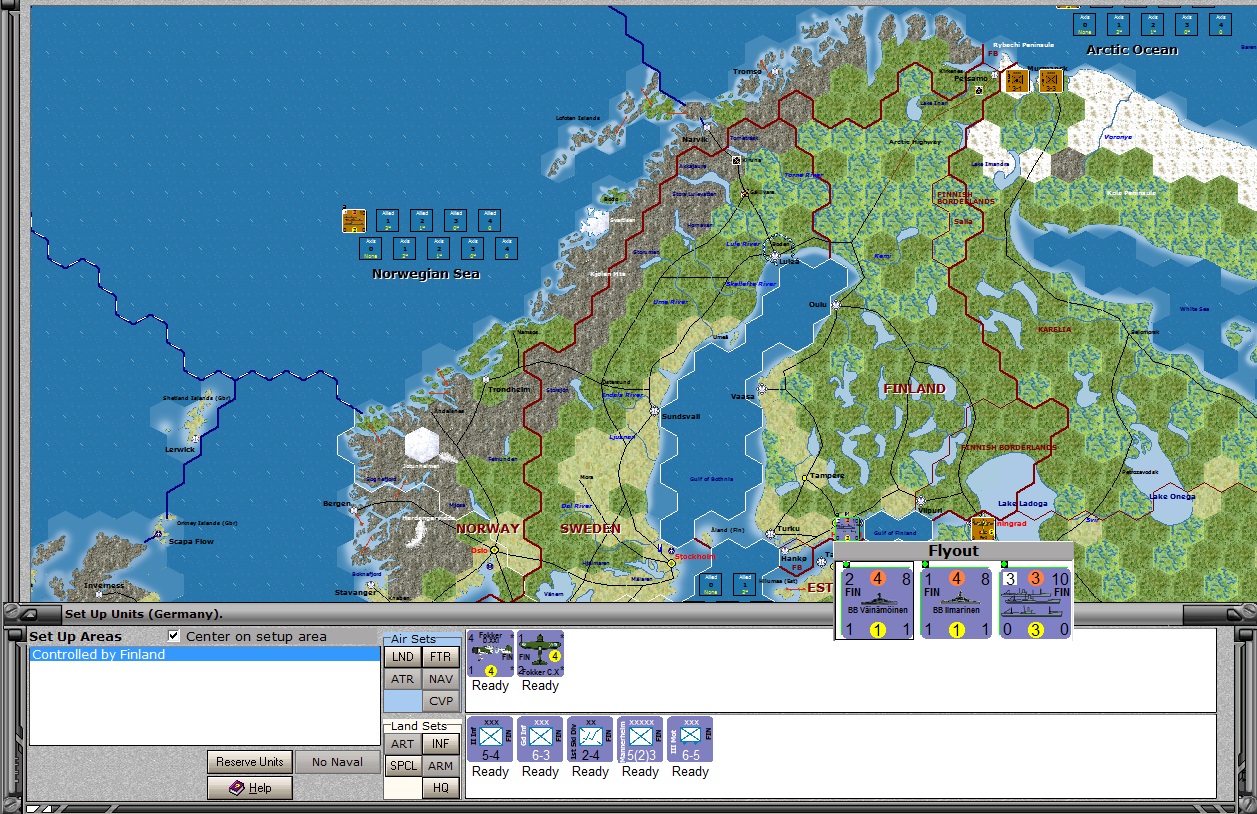Pick the Gd Inf 6-3 corps counter
This screenshot has height=814, width=1257.
coord(540,739)
